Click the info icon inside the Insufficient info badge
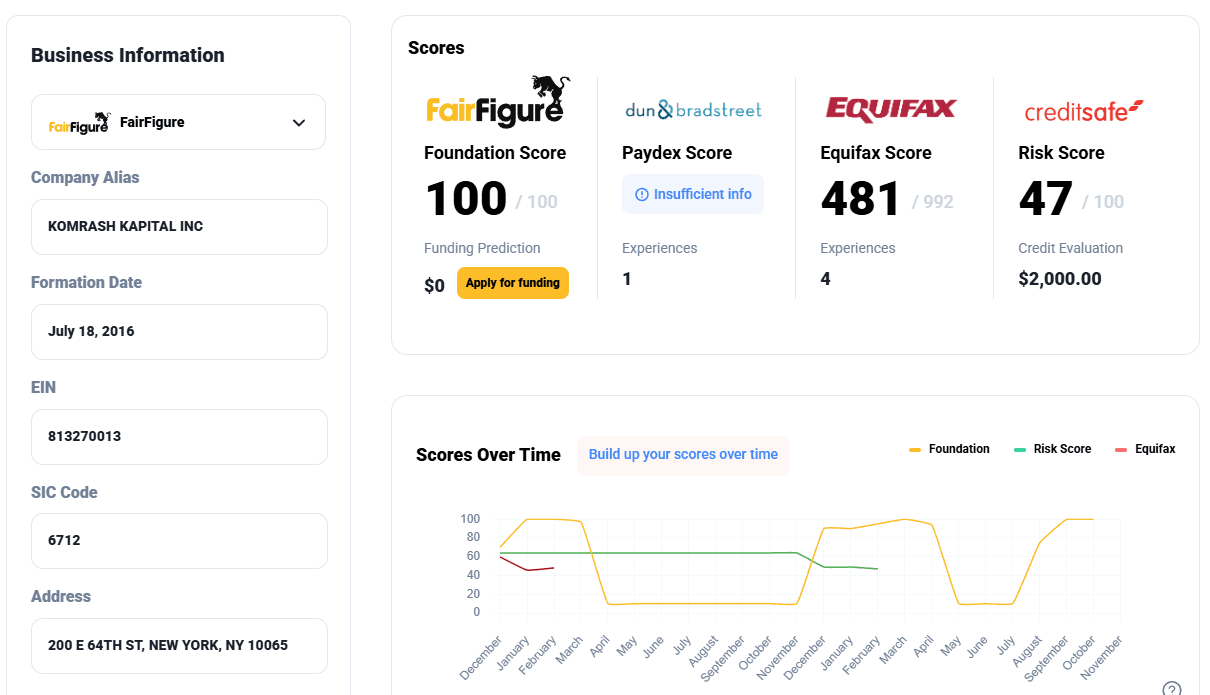Image resolution: width=1210 pixels, height=695 pixels. coord(641,193)
